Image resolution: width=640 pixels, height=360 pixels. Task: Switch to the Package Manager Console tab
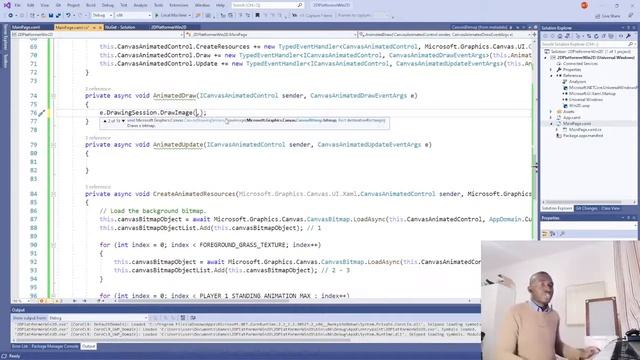pyautogui.click(x=55, y=346)
